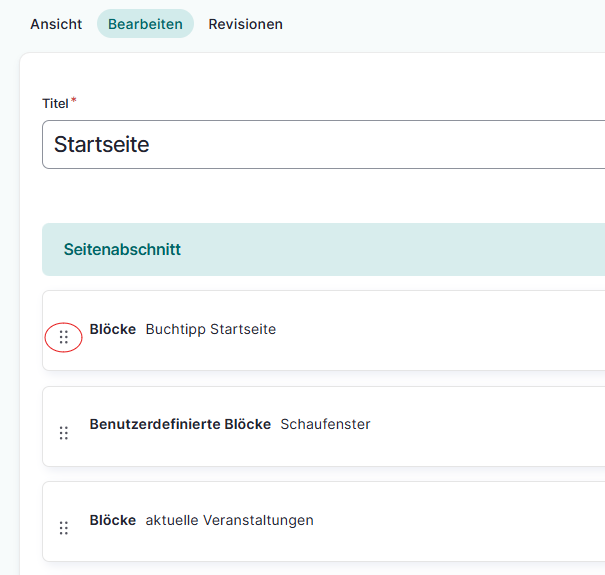Viewport: 605px width, 575px height.
Task: Click the drag handle beside Schaufenster
Action: point(64,433)
